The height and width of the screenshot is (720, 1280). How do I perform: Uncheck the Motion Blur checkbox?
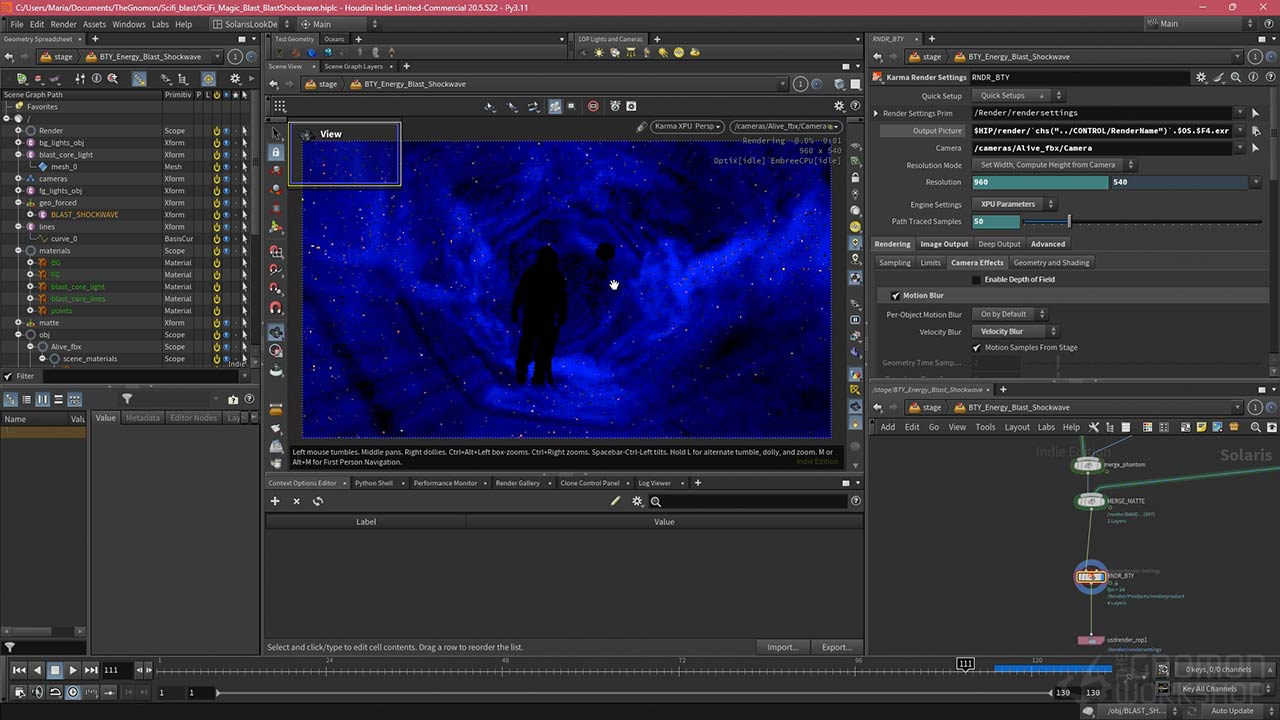(895, 296)
